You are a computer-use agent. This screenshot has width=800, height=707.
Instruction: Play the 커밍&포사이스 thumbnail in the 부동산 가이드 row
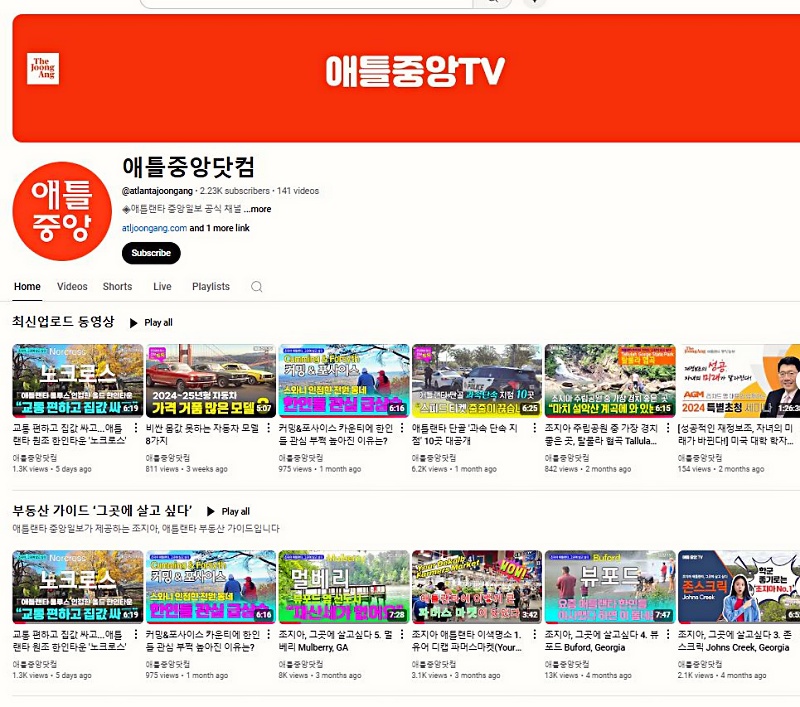(211, 587)
